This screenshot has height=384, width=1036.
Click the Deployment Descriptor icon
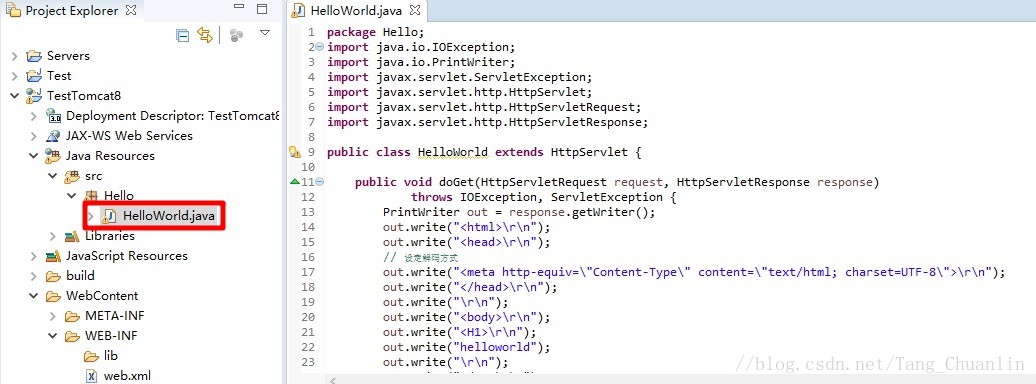click(54, 116)
